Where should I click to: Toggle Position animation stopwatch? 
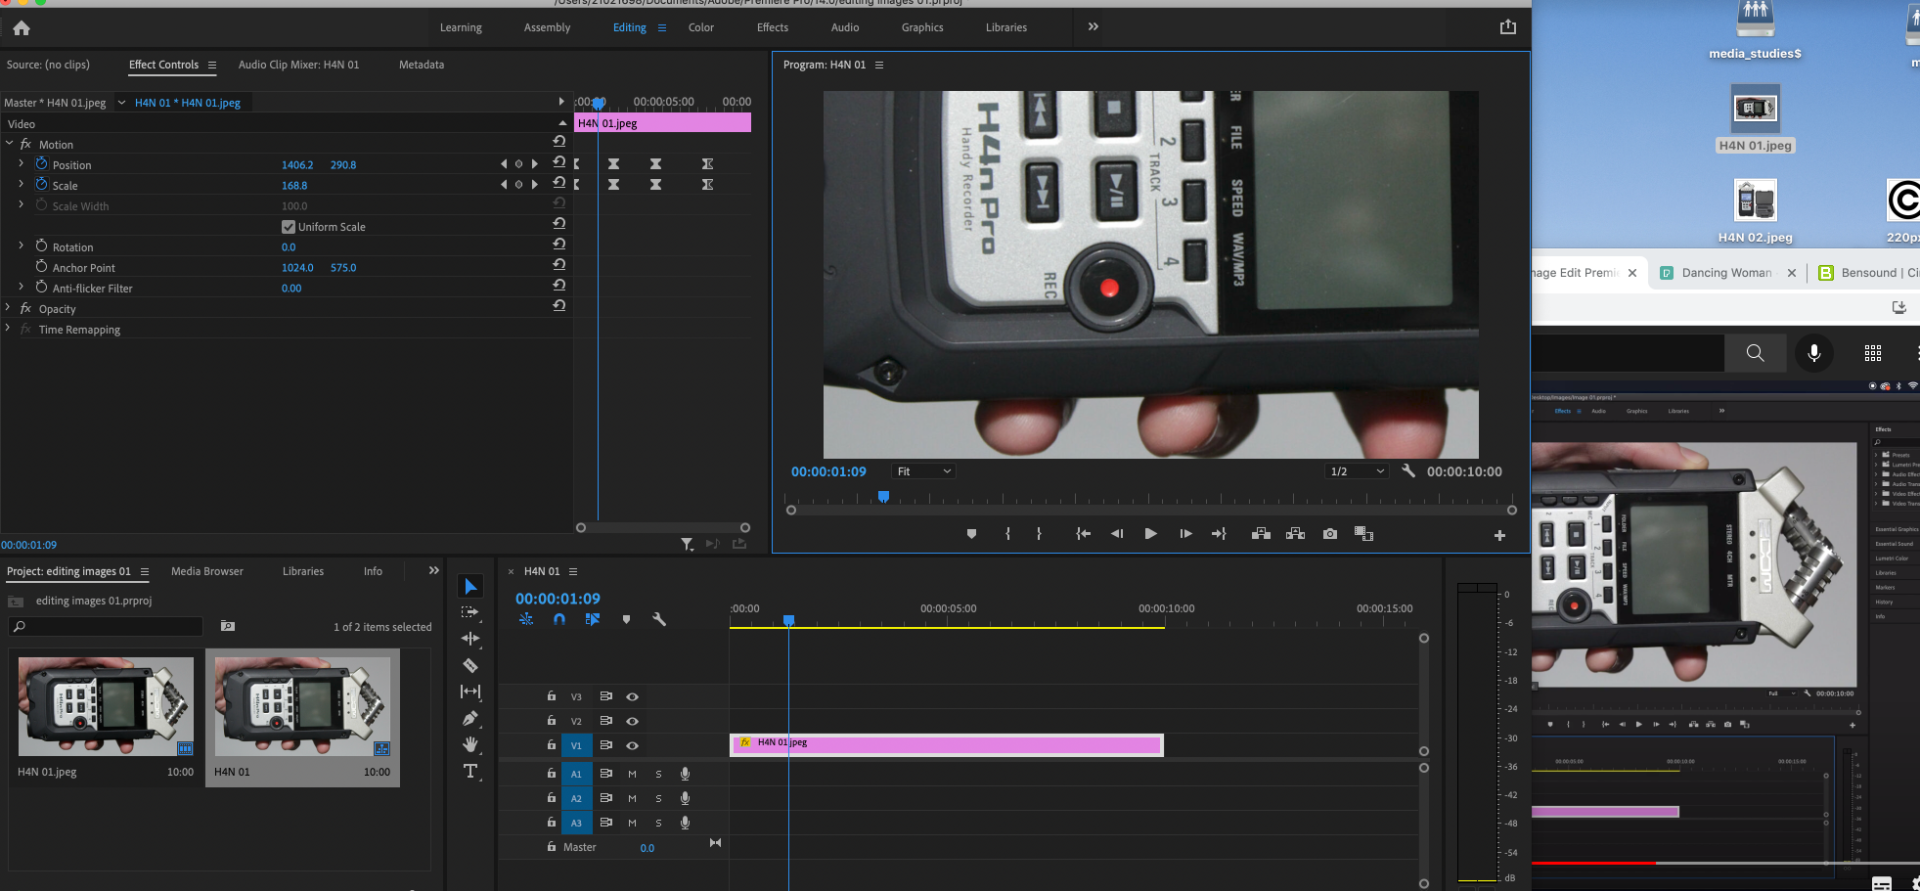pyautogui.click(x=41, y=164)
